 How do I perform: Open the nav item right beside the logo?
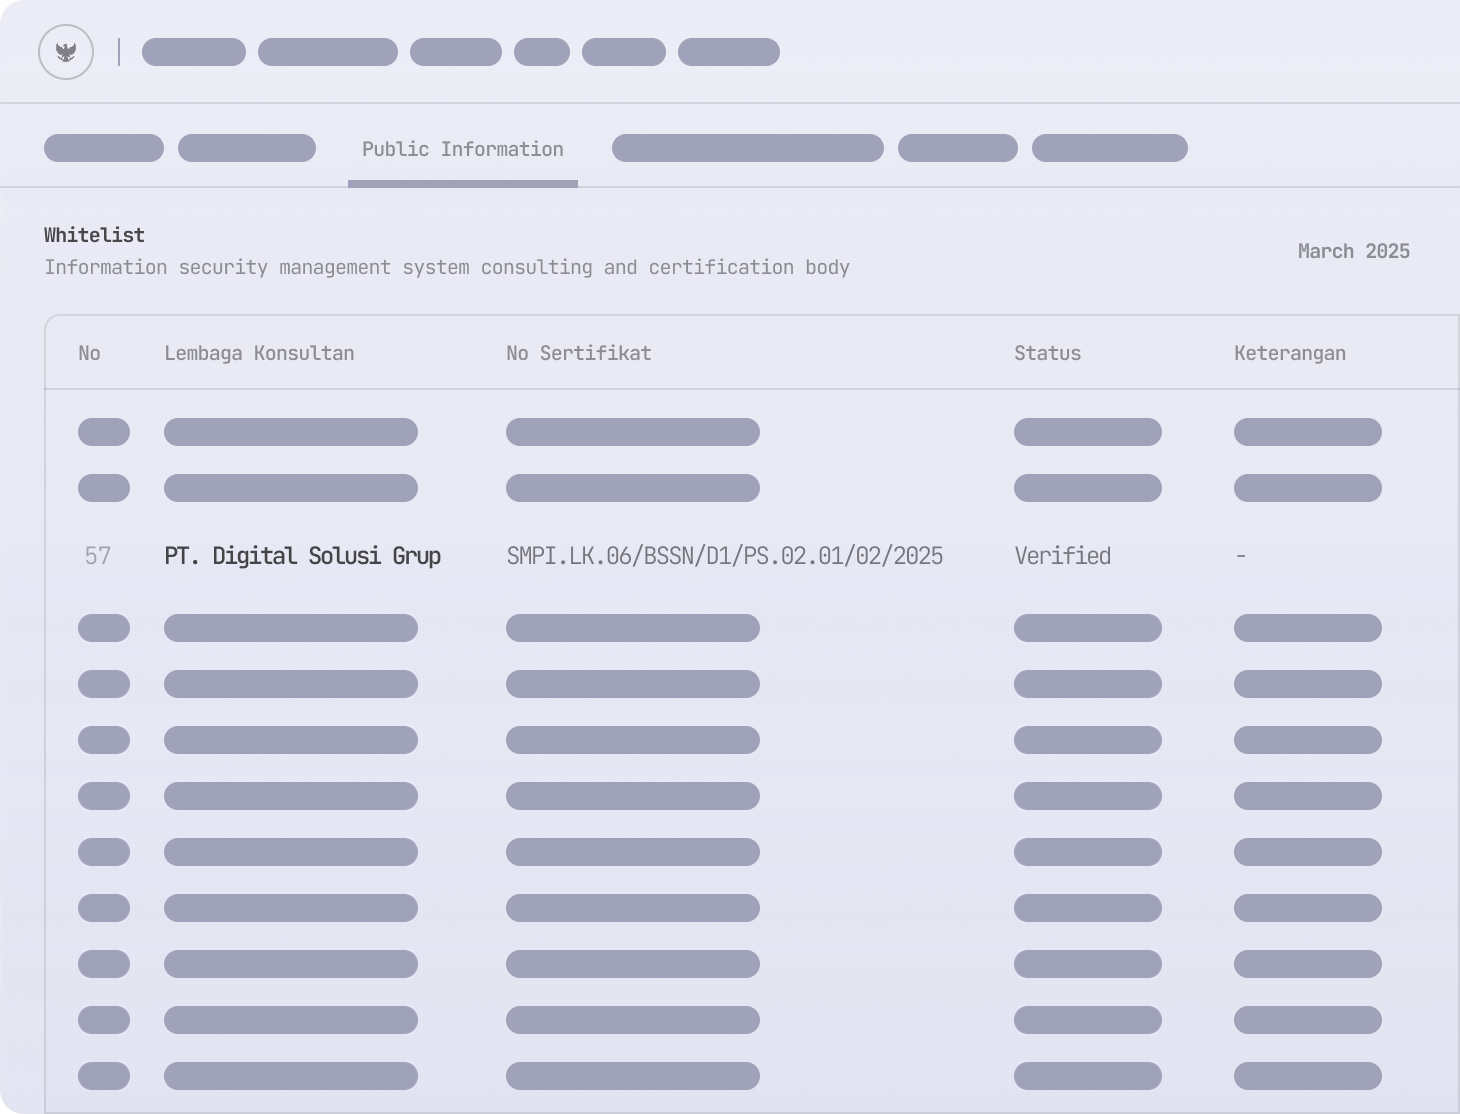(x=194, y=52)
